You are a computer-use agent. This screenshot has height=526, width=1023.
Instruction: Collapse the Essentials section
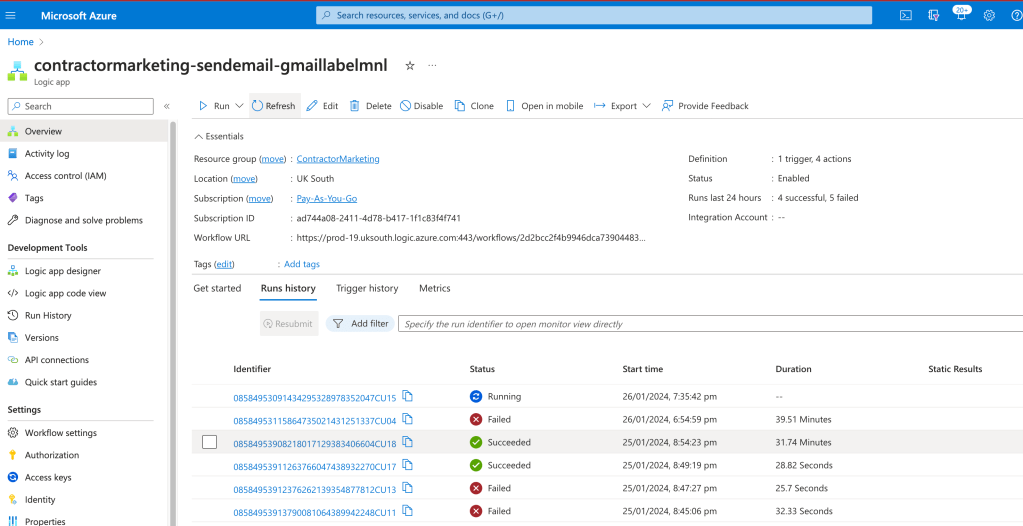(x=219, y=136)
